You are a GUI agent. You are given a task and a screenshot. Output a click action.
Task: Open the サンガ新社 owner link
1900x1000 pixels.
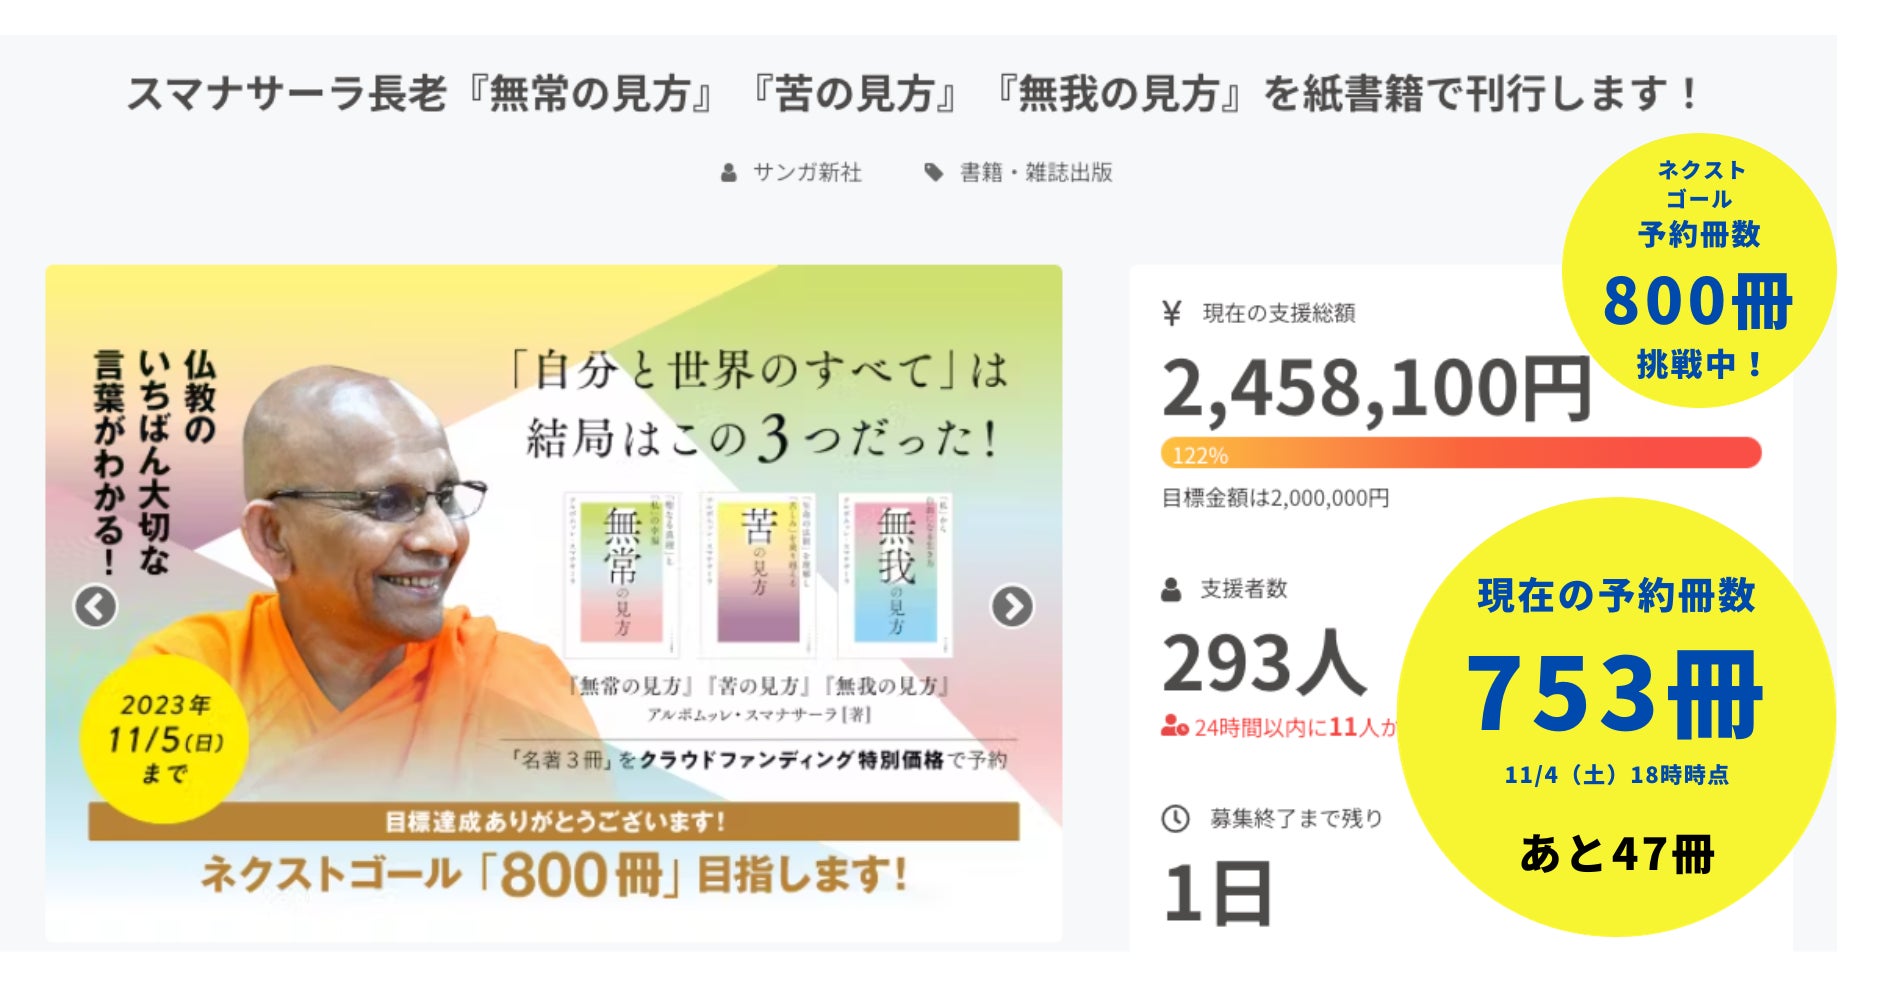806,173
